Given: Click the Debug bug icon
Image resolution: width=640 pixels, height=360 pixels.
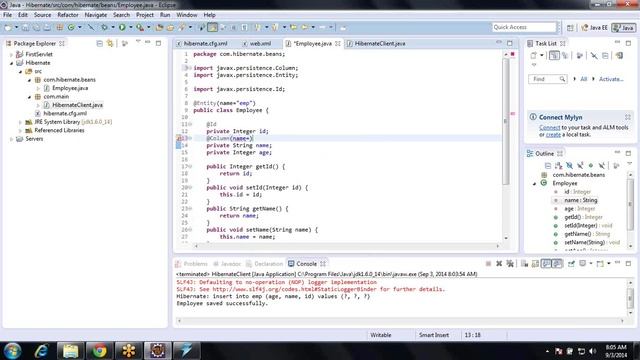Looking at the screenshot, I should click(104, 27).
